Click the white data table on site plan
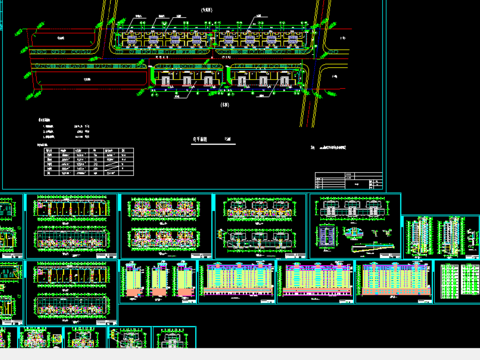This screenshot has width=480, height=360. [x=89, y=162]
